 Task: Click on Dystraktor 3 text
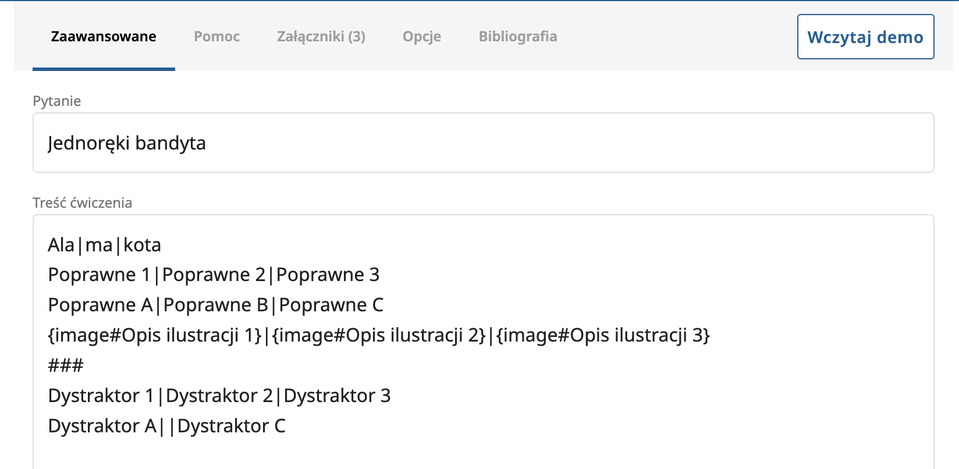point(337,395)
